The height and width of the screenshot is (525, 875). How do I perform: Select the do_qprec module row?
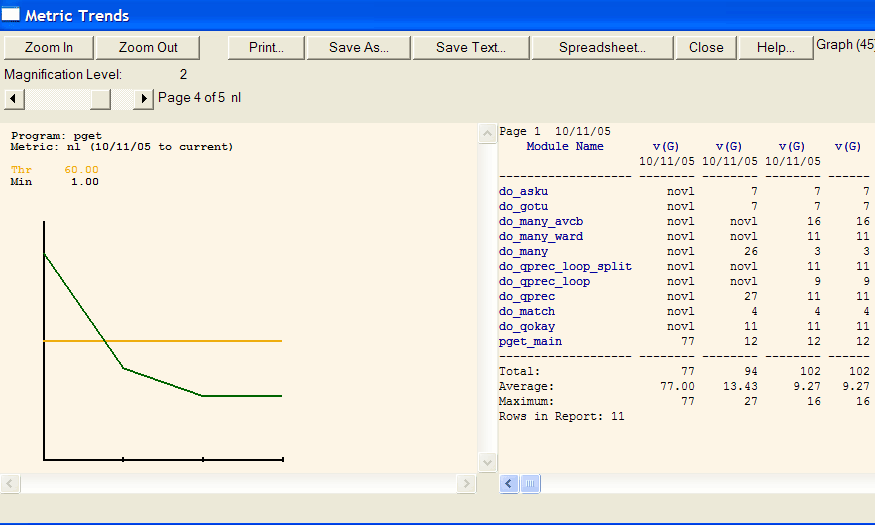(x=684, y=297)
